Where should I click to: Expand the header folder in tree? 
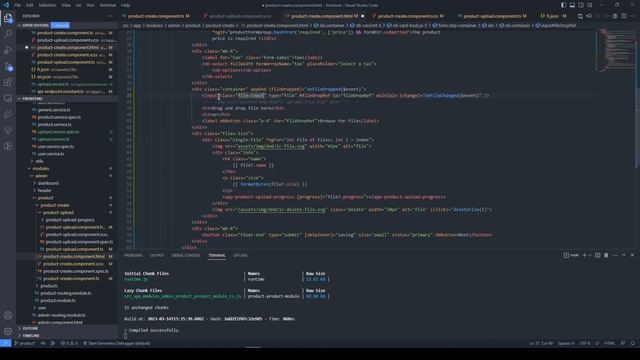(44, 191)
